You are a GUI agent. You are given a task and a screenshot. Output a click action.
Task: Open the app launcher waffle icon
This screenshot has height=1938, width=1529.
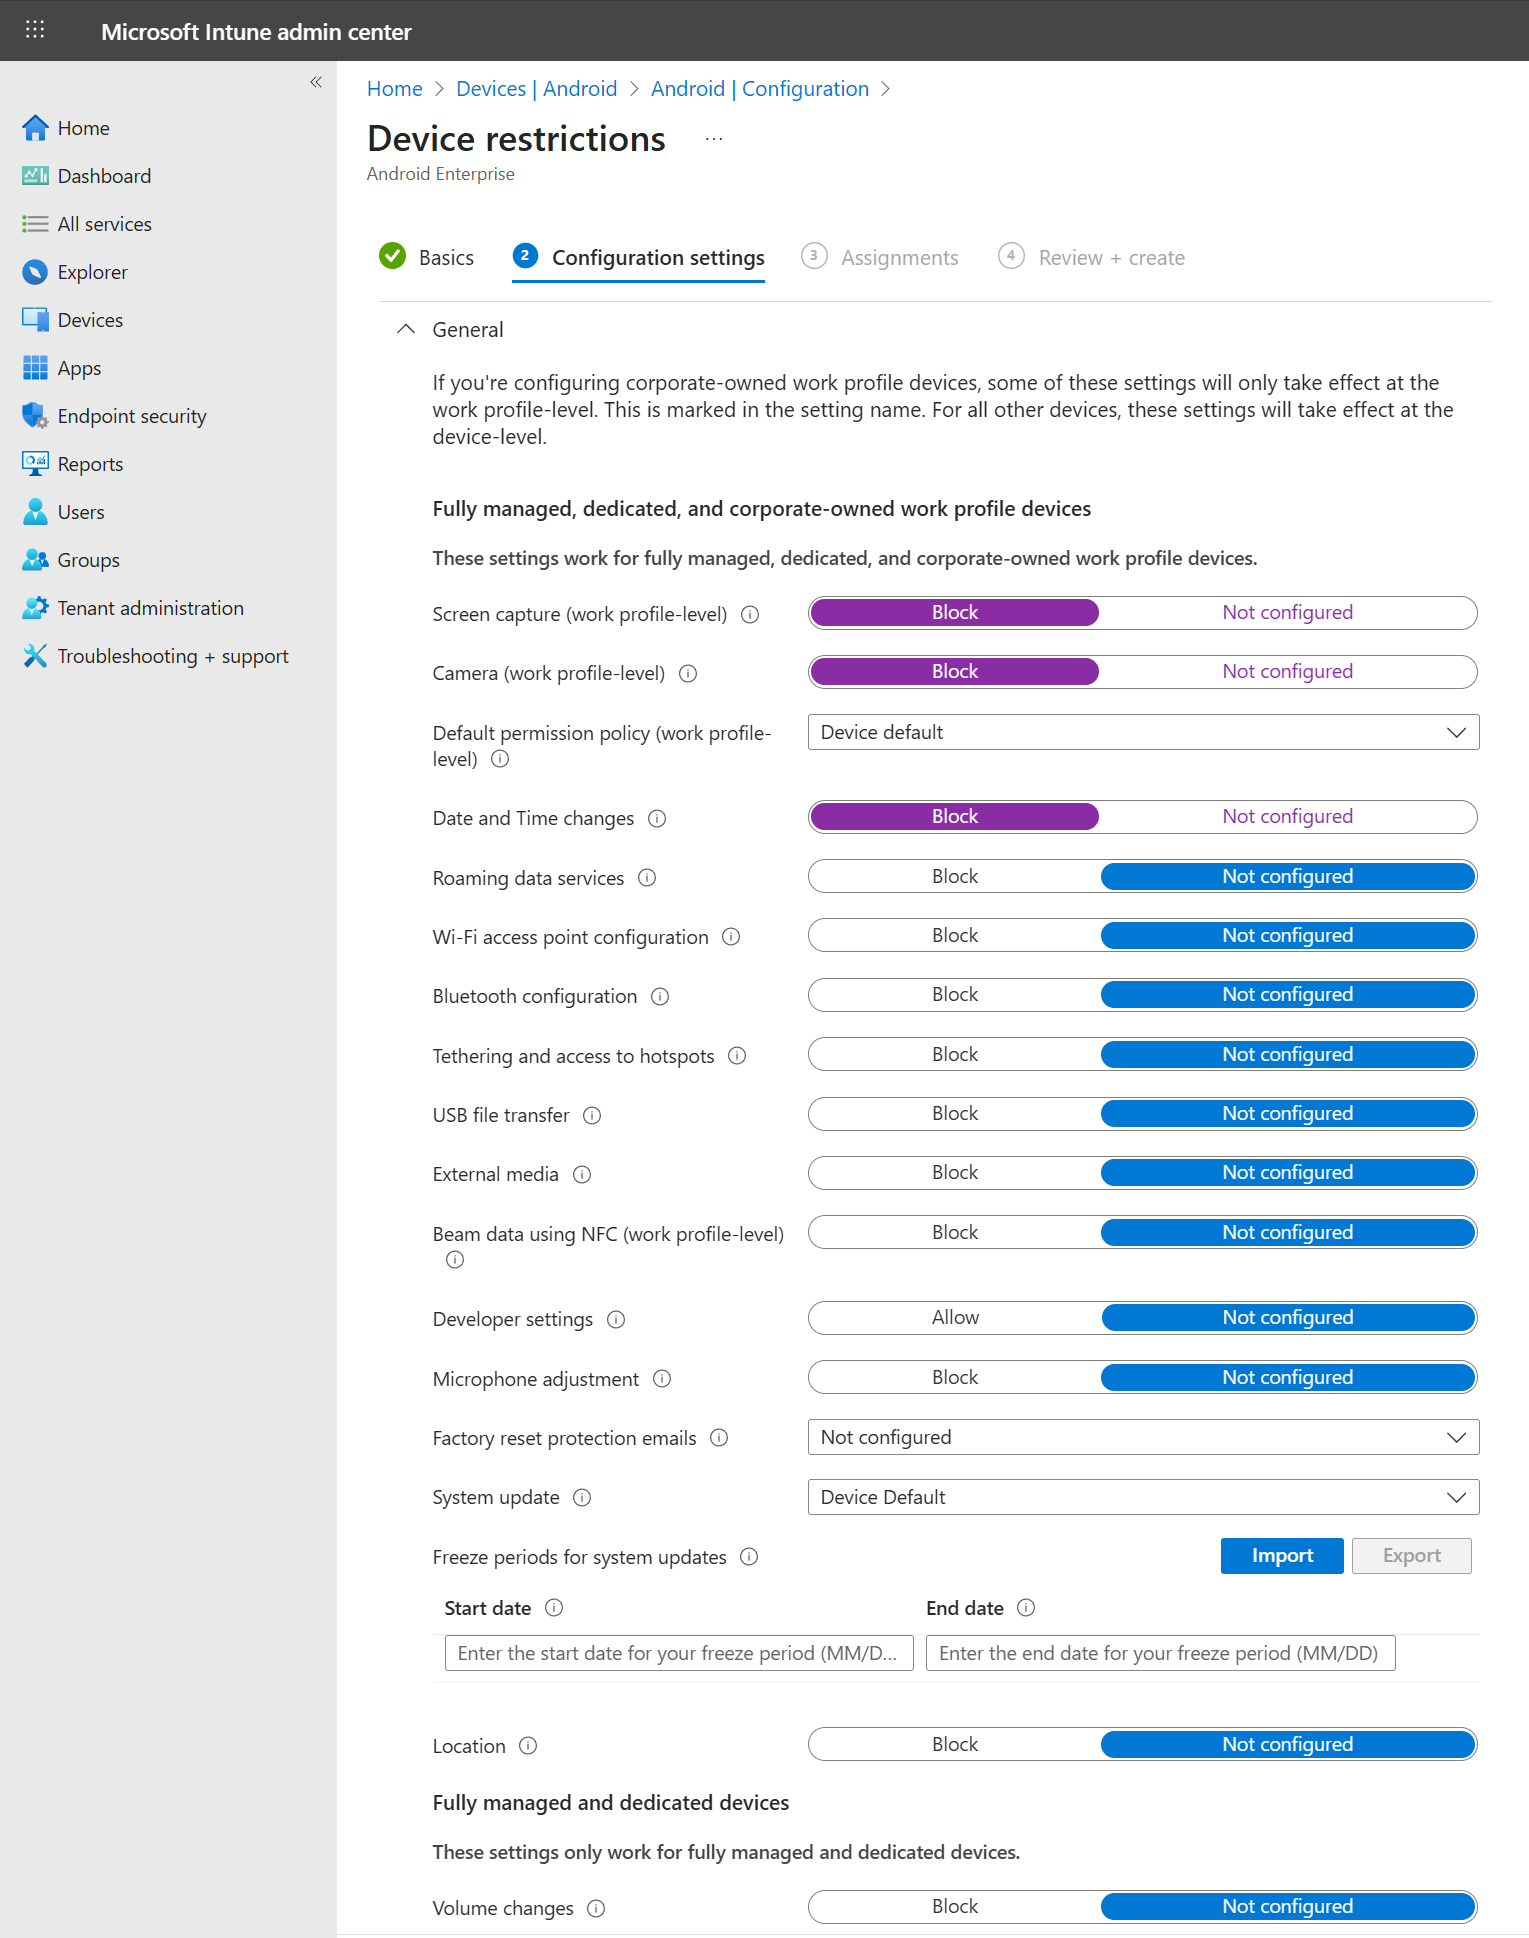(35, 30)
